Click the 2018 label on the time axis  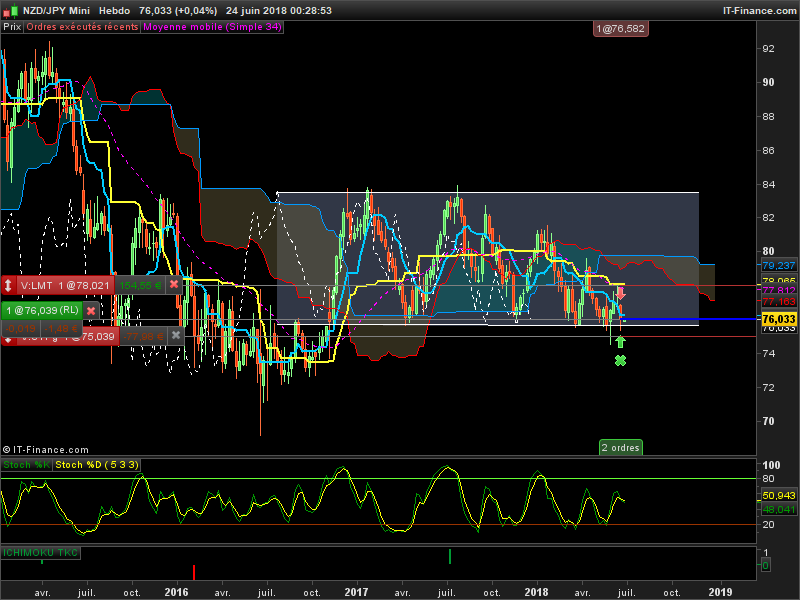[536, 592]
